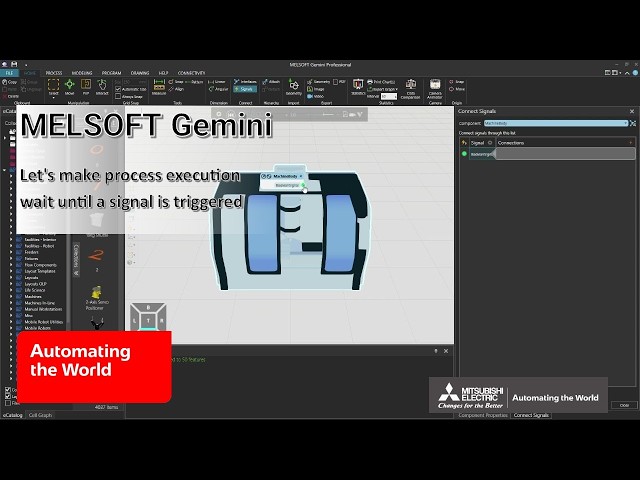
Task: Click the Interval input field
Action: pos(389,97)
